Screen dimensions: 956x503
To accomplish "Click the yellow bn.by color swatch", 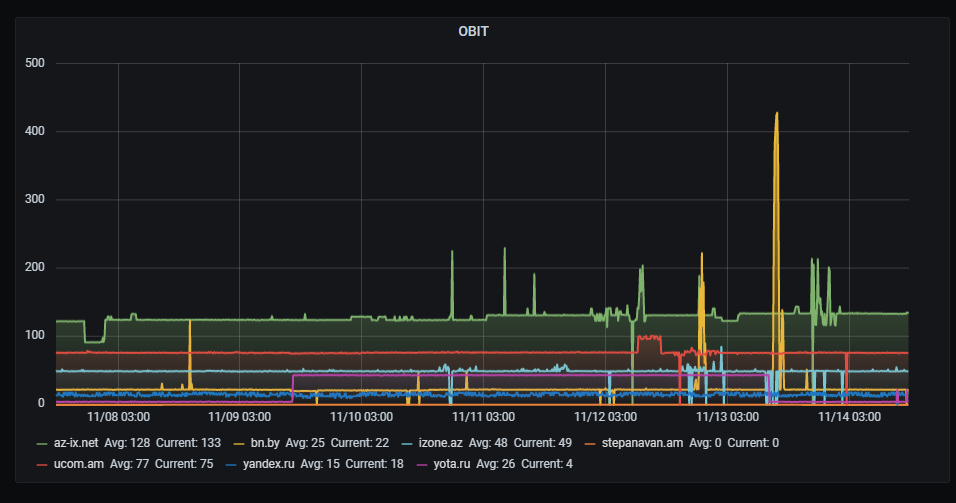I will [x=239, y=444].
